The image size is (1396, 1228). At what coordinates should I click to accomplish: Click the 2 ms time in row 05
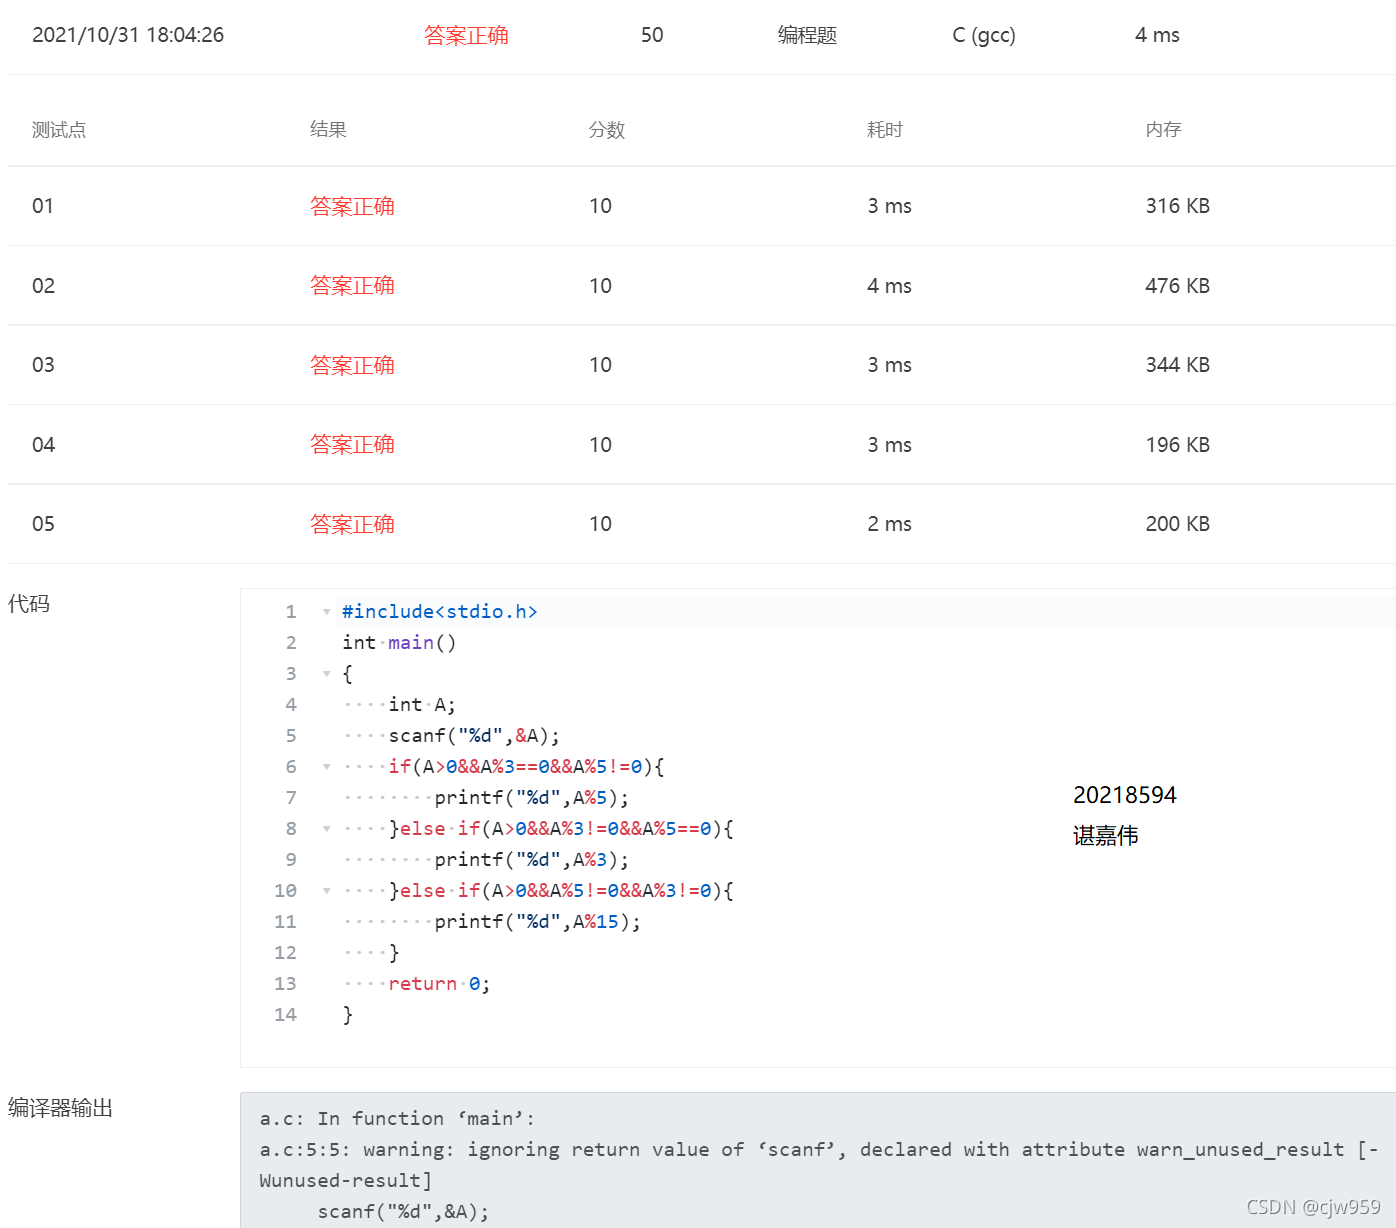[x=889, y=524]
